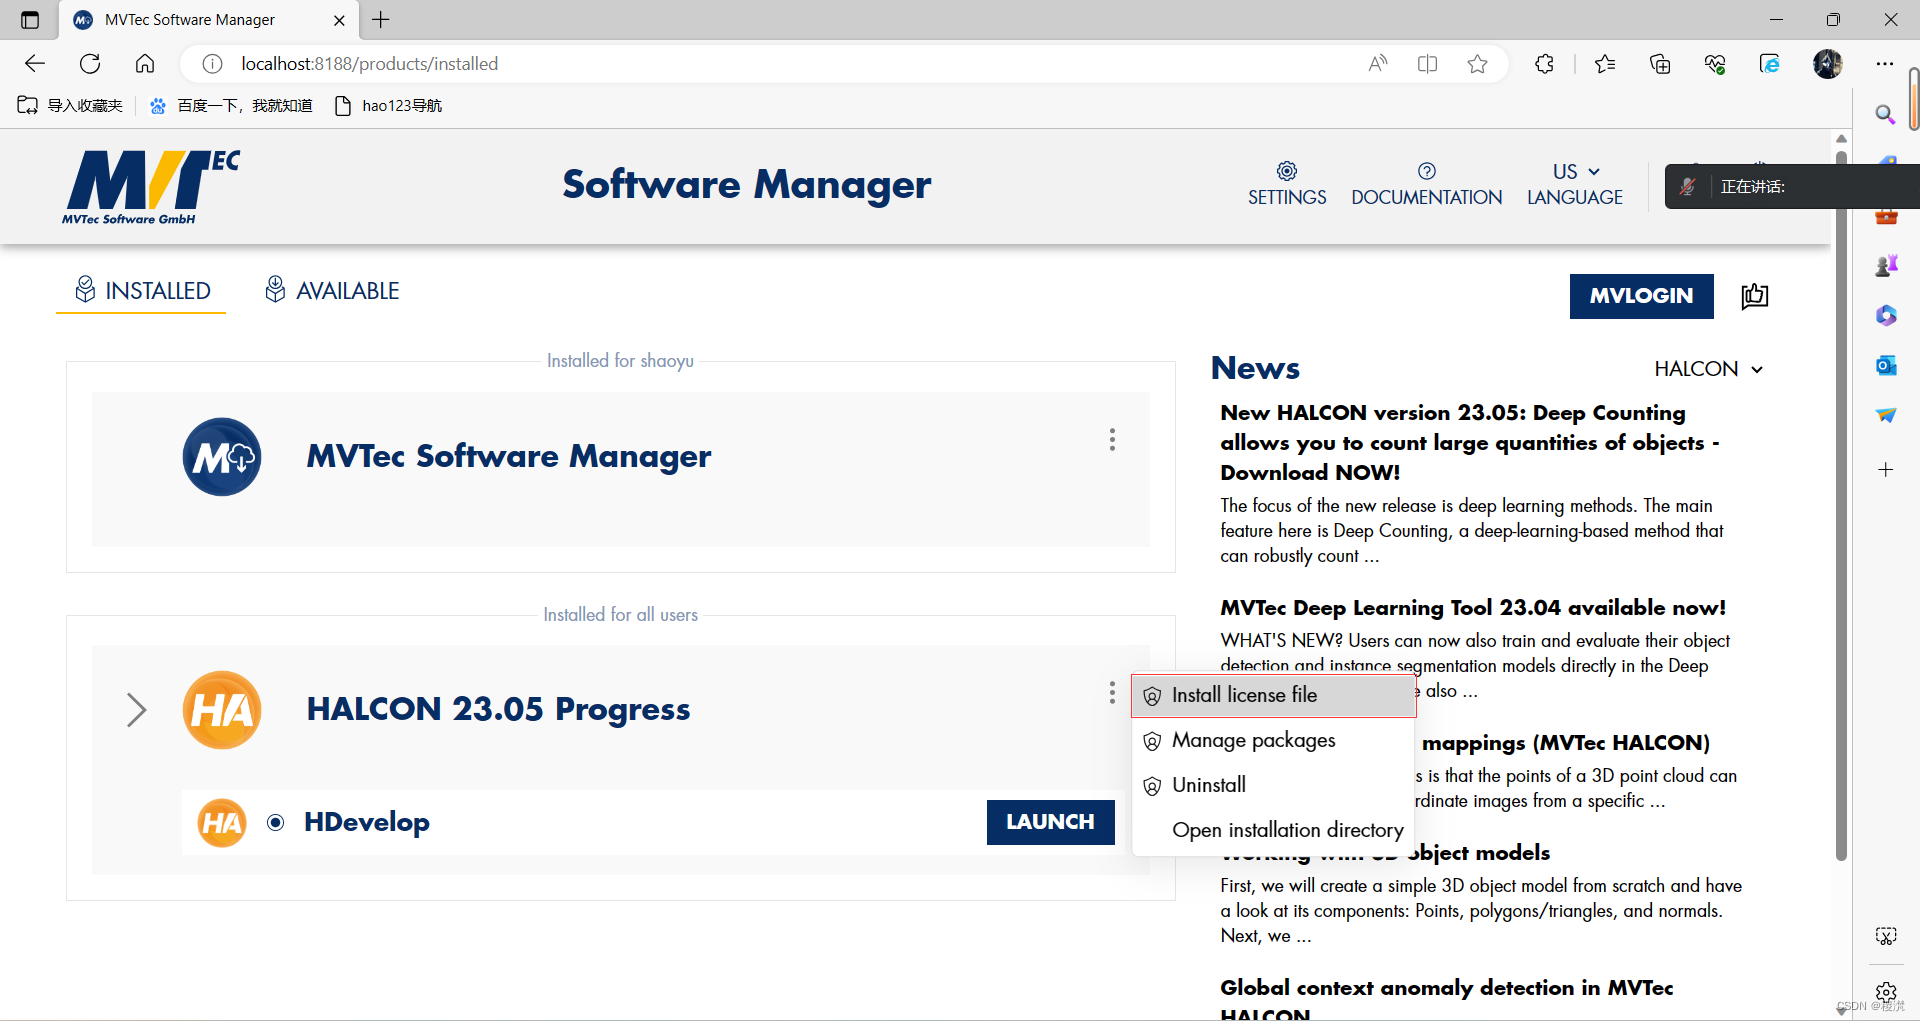Open the tab actions menu icon
Screen dimensions: 1920x1021
point(30,19)
